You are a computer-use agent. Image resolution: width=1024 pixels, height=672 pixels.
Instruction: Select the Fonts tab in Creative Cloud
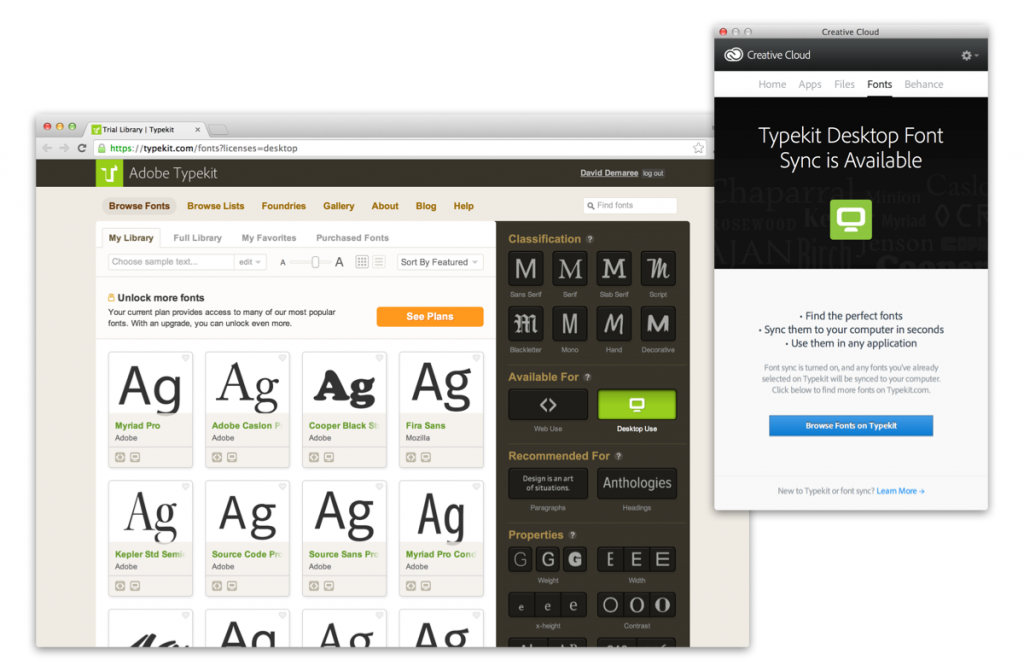coord(879,84)
